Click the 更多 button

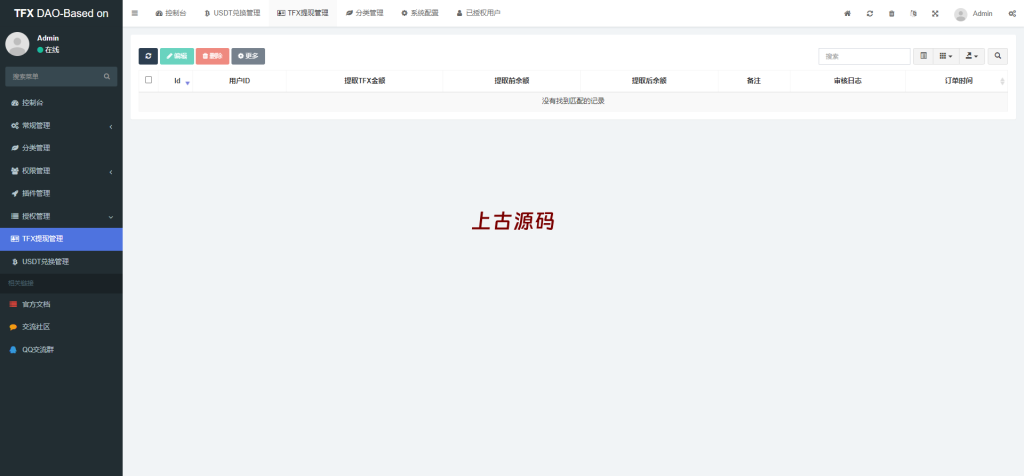click(x=248, y=56)
